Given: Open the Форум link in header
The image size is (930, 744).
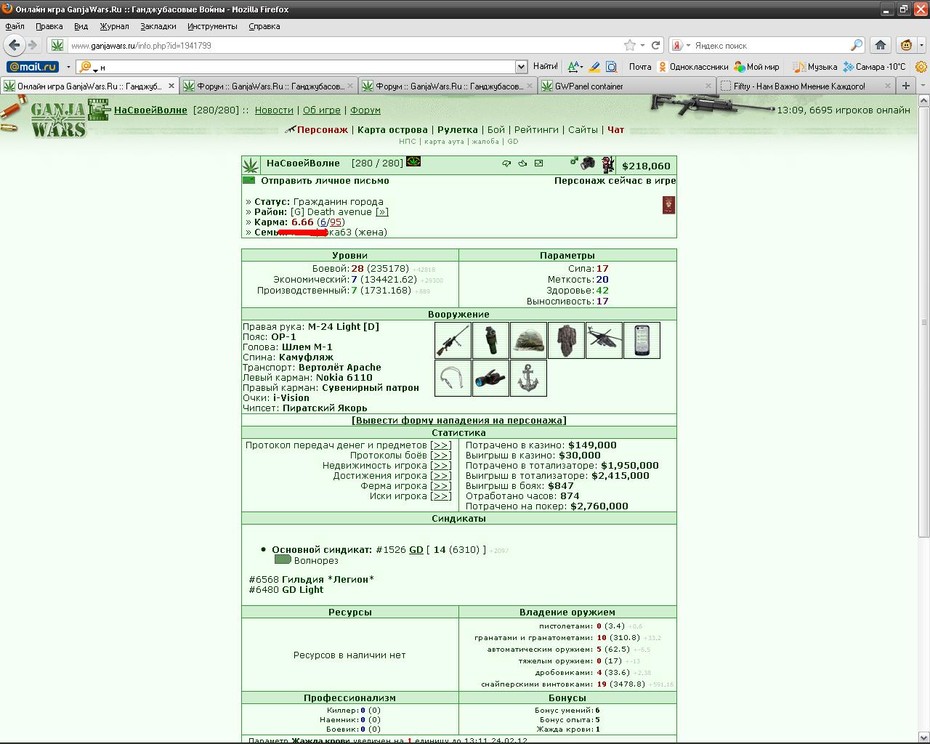Looking at the screenshot, I should pyautogui.click(x=365, y=110).
